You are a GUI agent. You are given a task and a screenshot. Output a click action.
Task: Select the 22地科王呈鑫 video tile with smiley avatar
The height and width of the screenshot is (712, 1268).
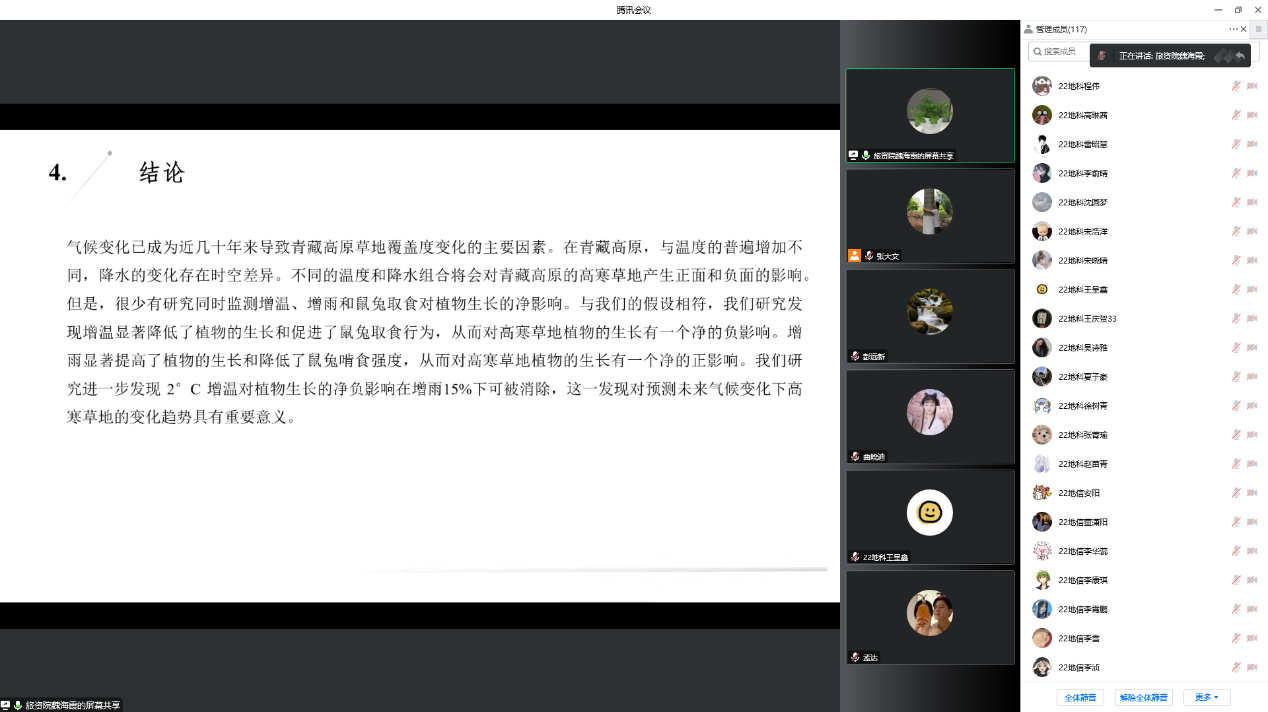929,516
